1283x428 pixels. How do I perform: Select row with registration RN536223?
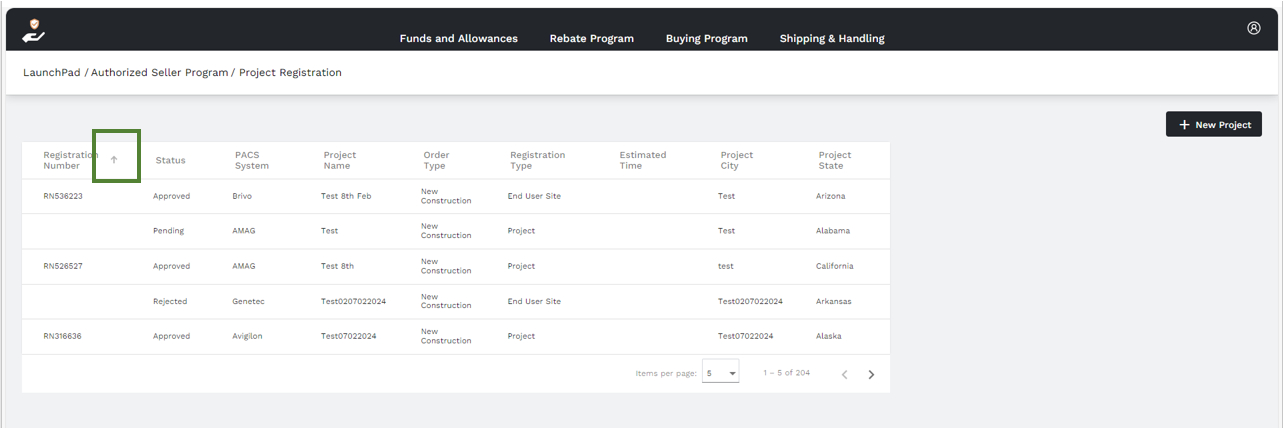pyautogui.click(x=456, y=196)
